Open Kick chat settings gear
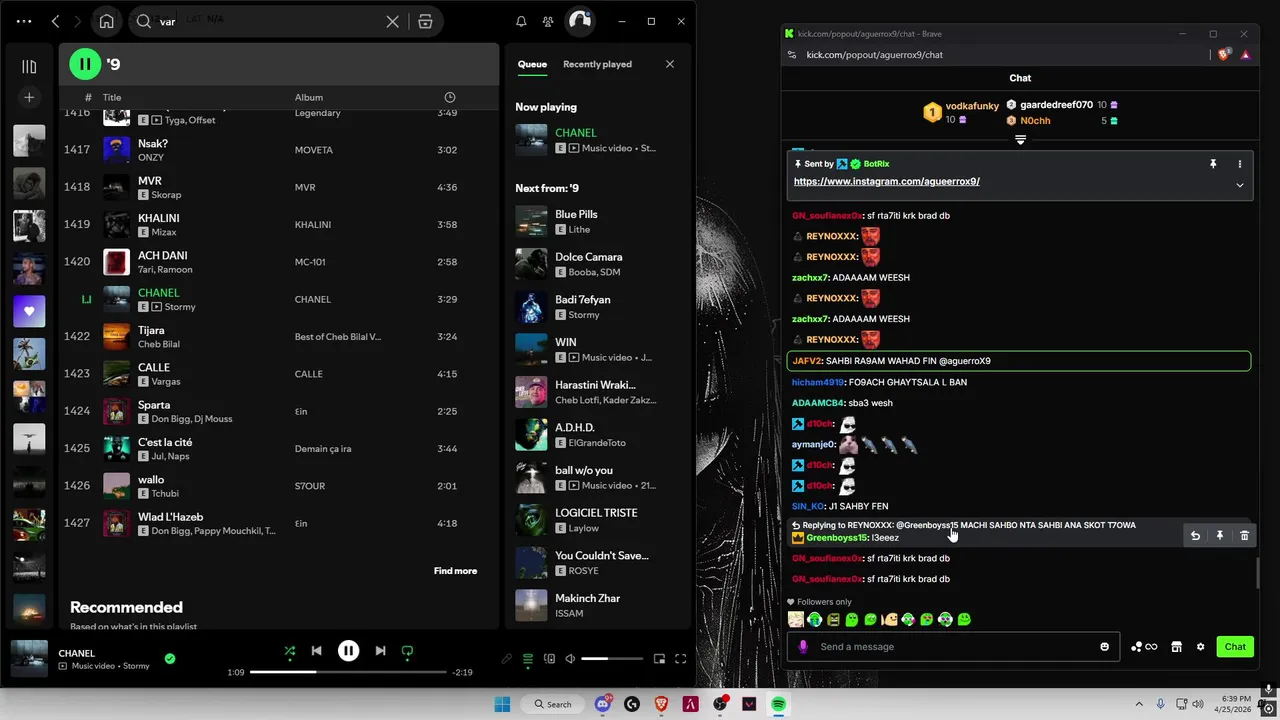This screenshot has height=720, width=1280. tap(1200, 647)
